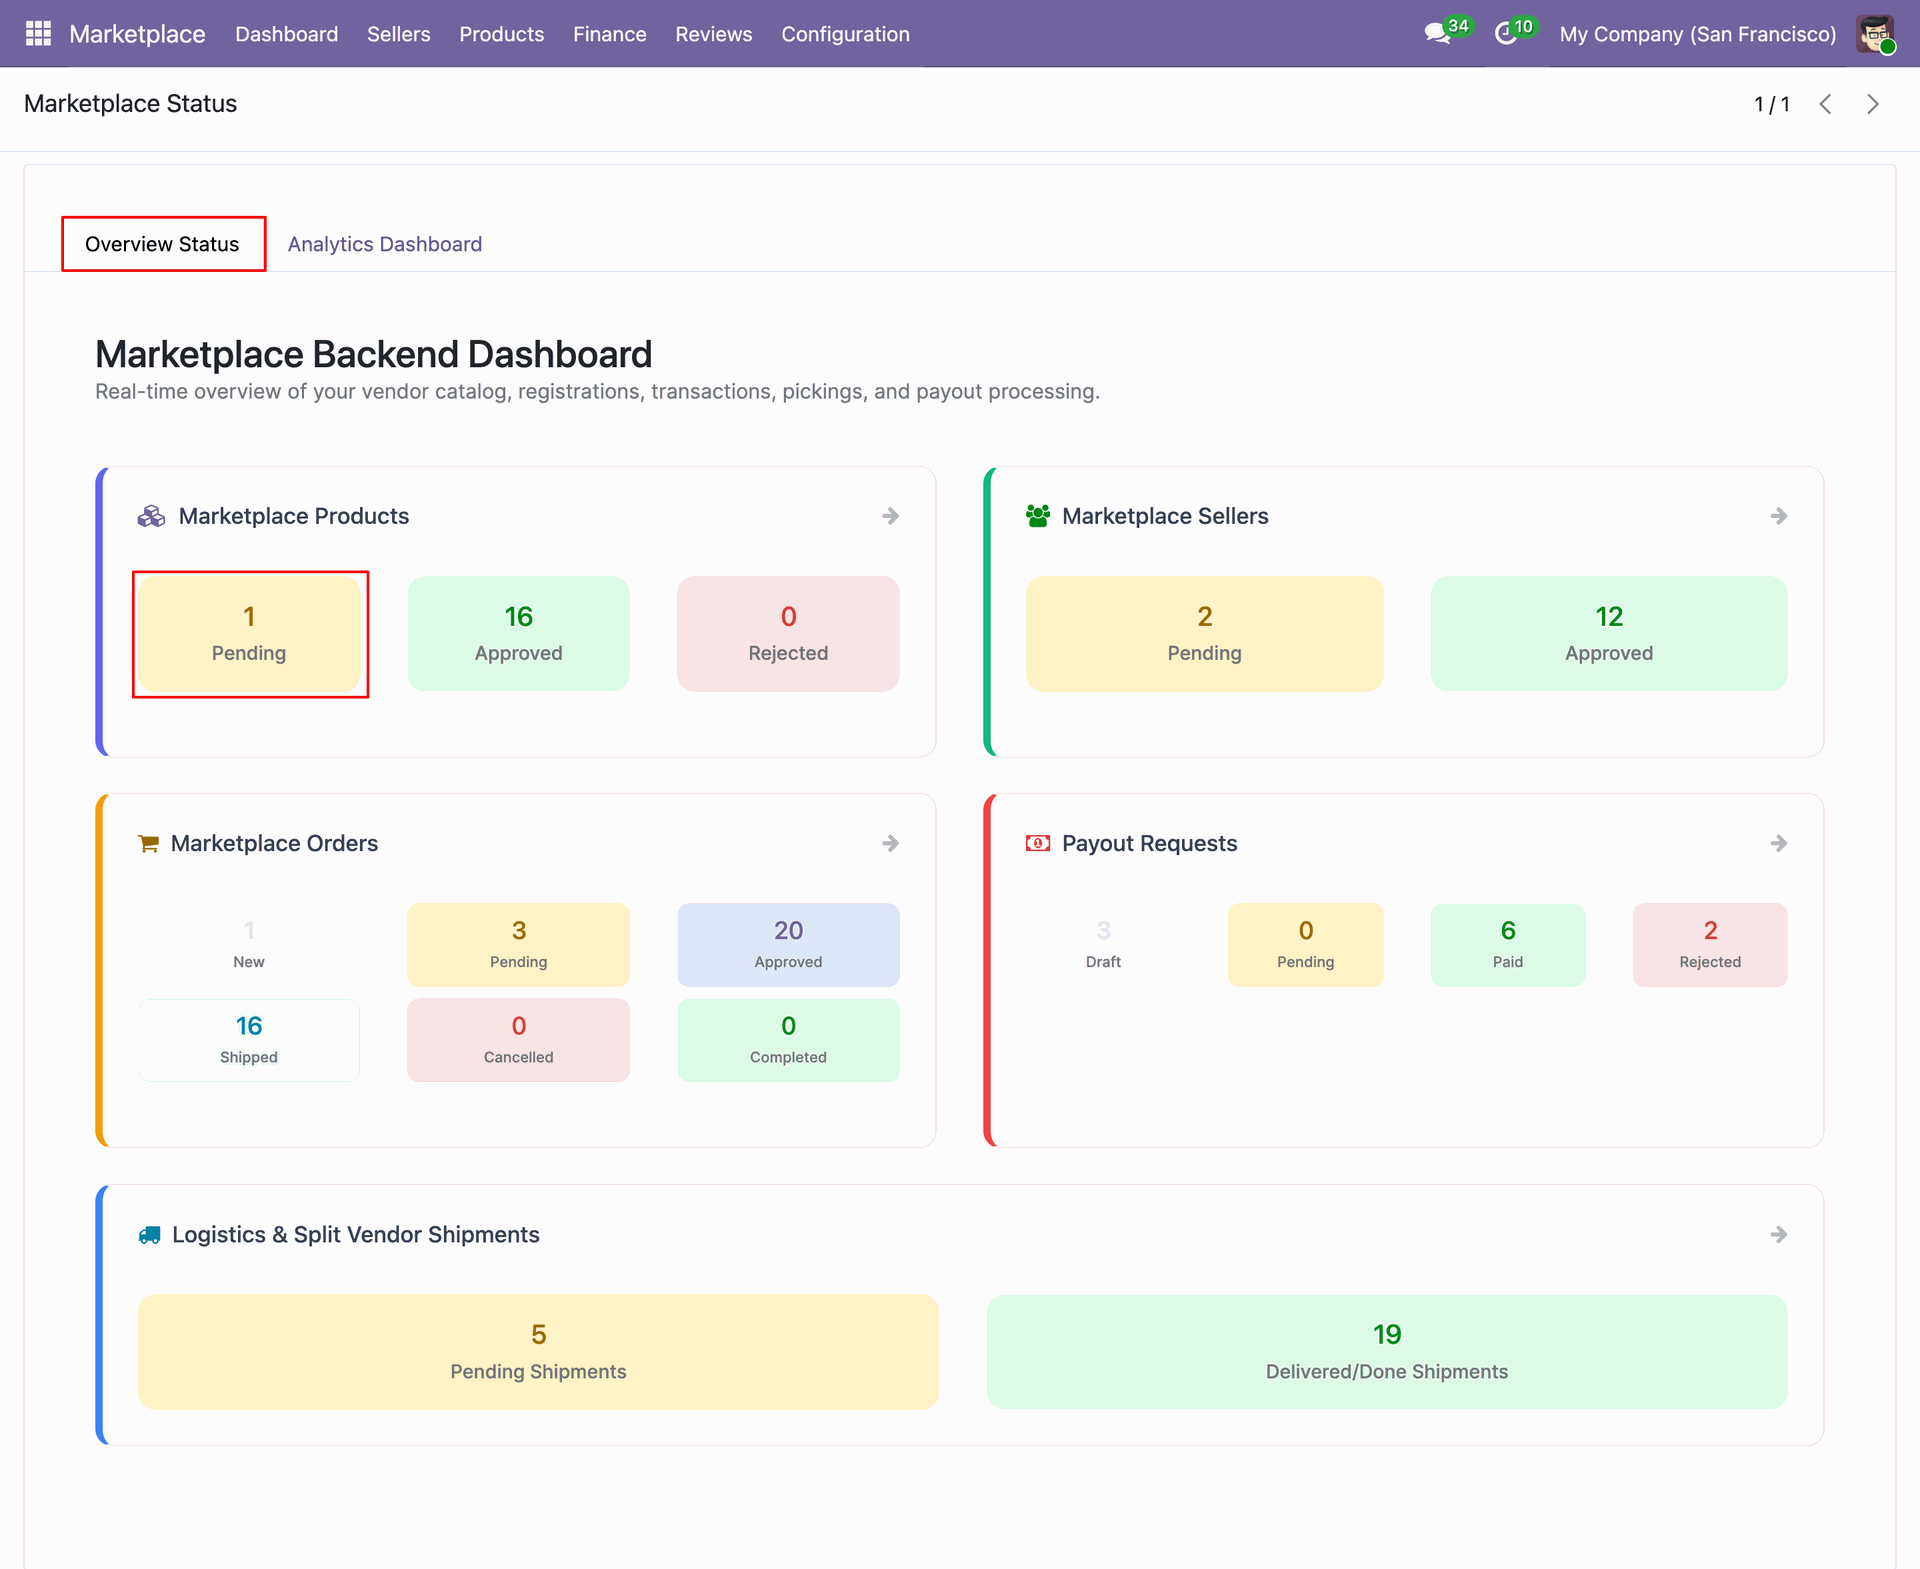
Task: Open the 19 Delivered/Done Shipments tile
Action: point(1387,1352)
